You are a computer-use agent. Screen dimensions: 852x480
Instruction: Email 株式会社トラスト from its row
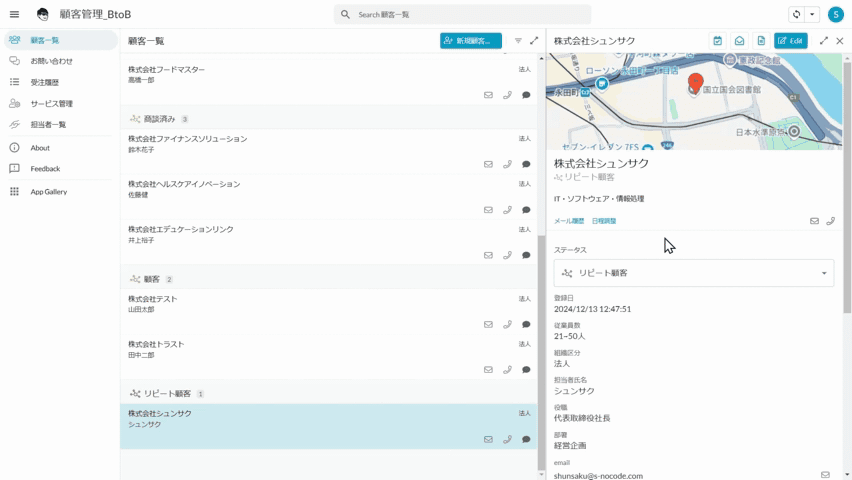[488, 370]
